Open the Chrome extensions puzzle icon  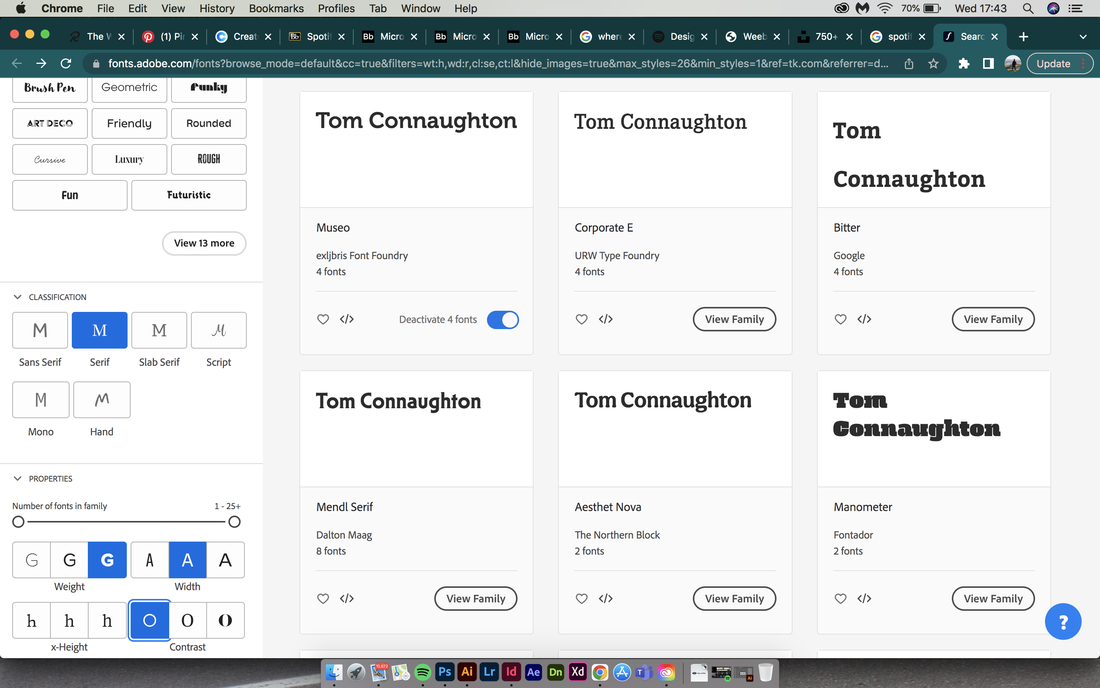(963, 63)
